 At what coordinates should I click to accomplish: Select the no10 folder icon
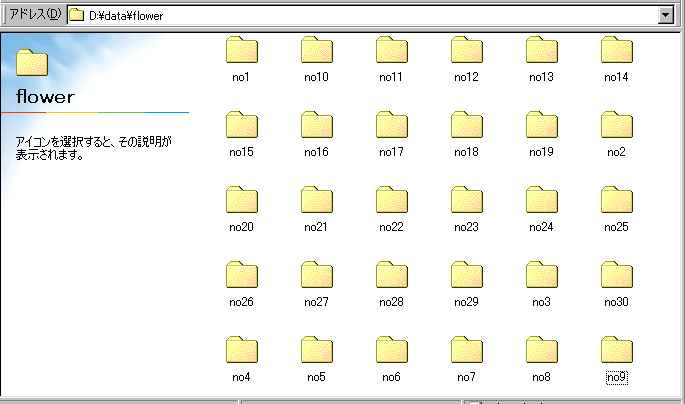click(x=317, y=50)
